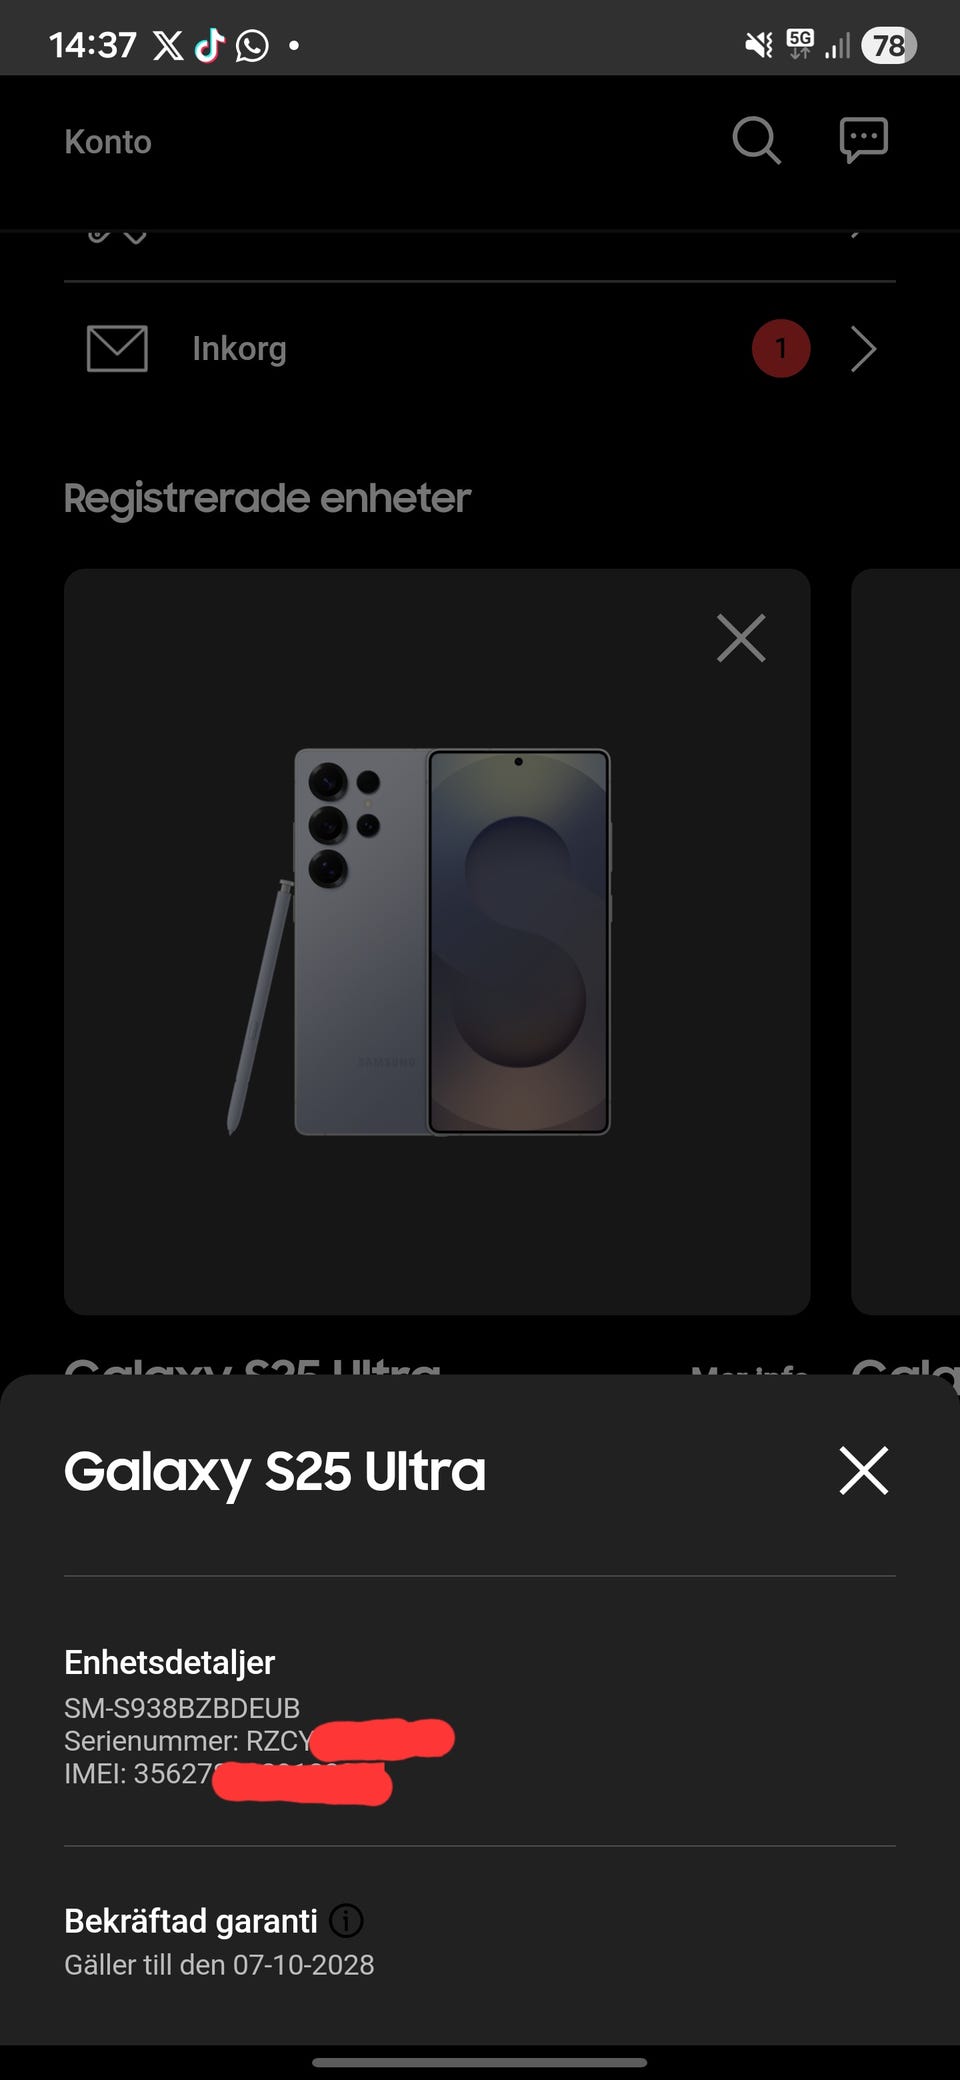Viewport: 960px width, 2080px height.
Task: Open the Inkorg row chevron
Action: pos(864,349)
